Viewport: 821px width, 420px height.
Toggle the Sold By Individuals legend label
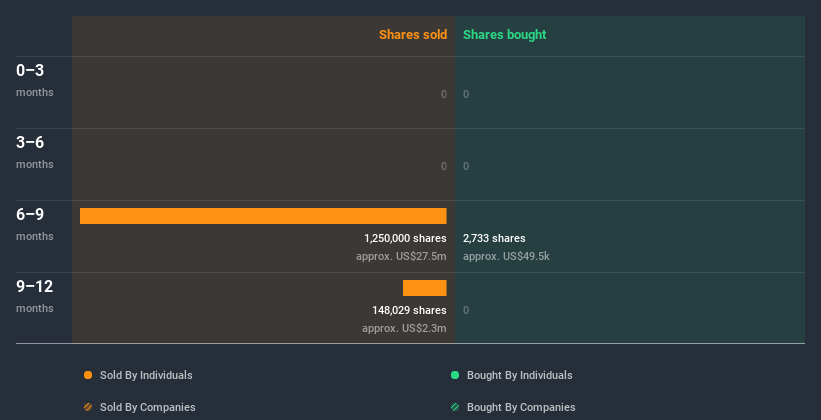(146, 375)
